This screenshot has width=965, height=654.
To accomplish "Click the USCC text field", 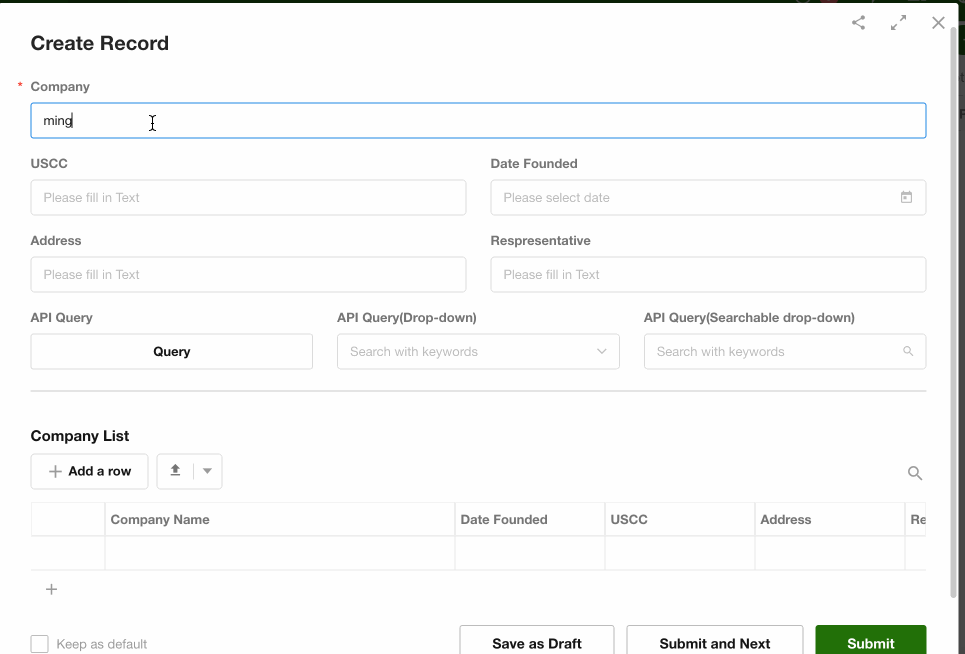I will [248, 197].
